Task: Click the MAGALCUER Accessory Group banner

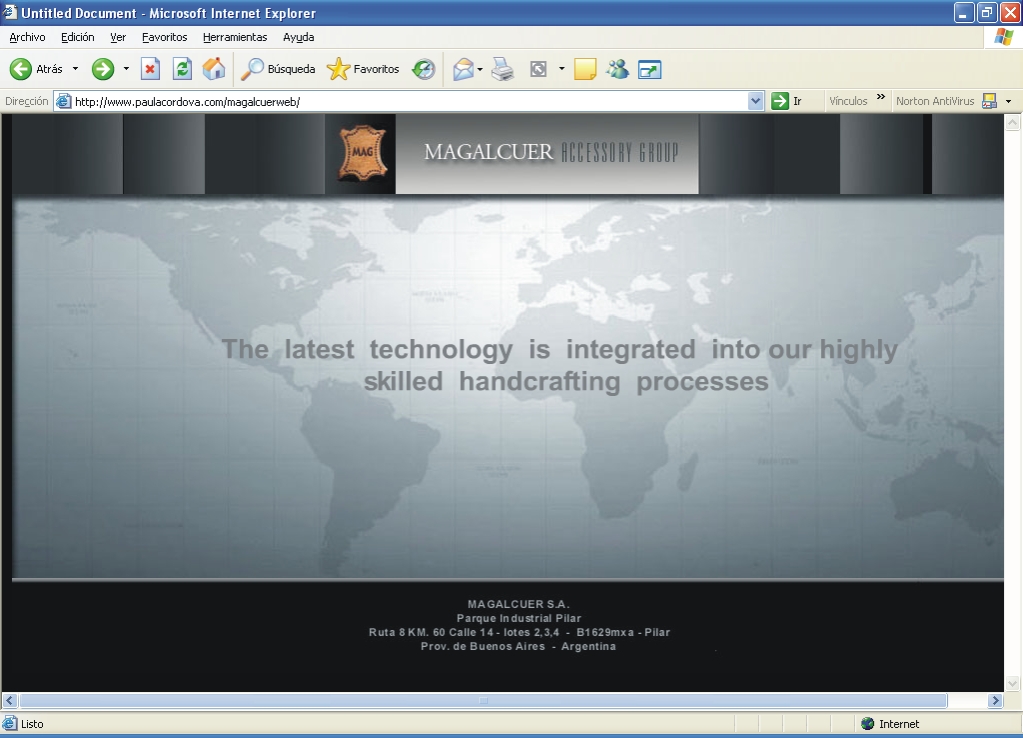Action: 547,153
